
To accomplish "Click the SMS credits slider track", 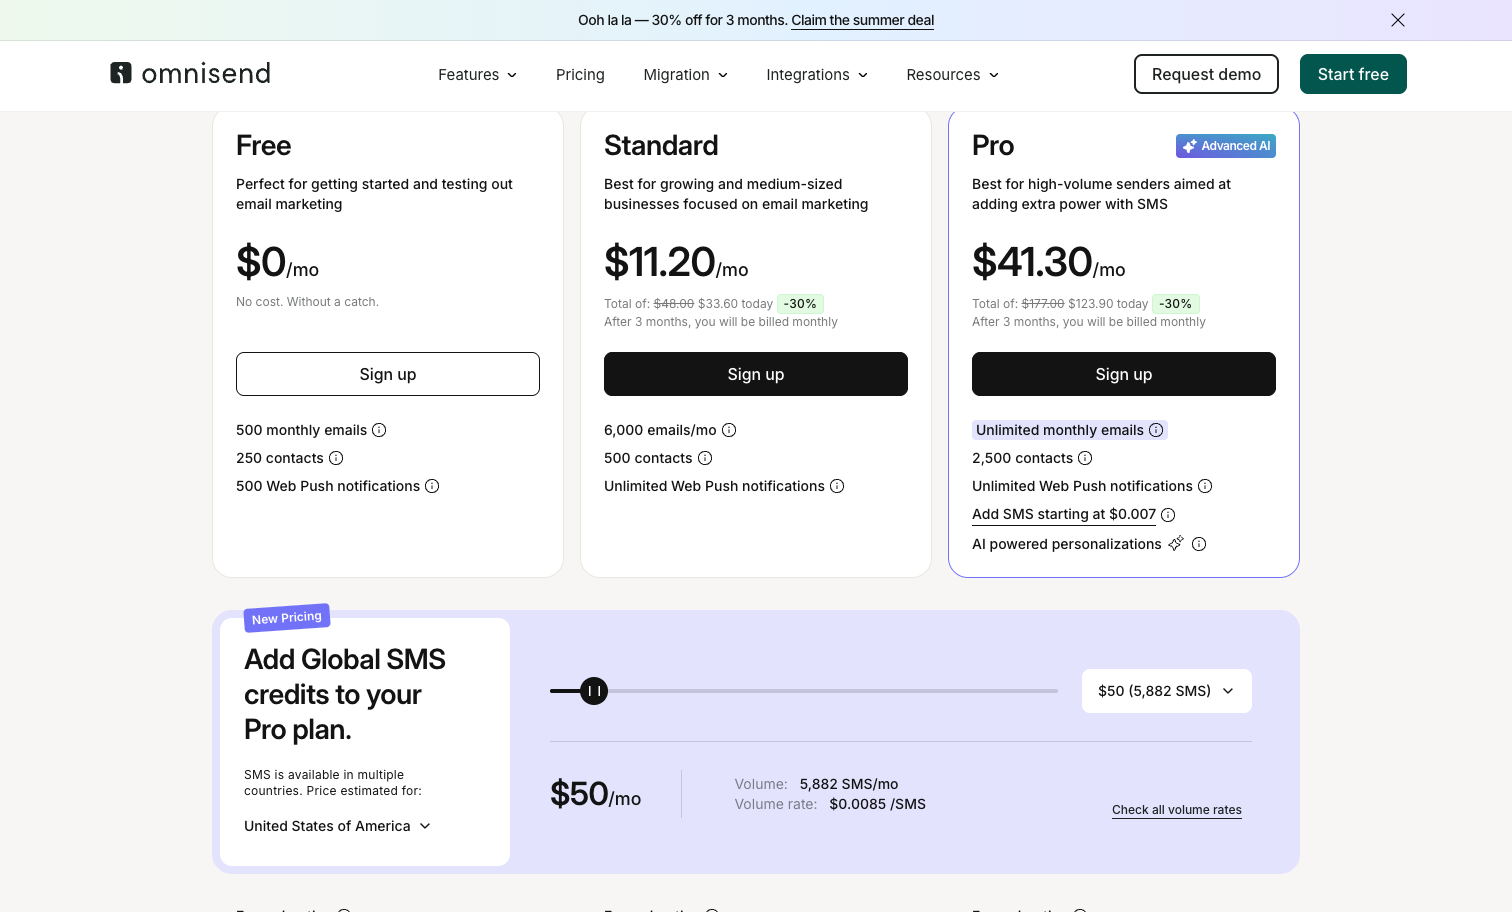I will point(804,691).
